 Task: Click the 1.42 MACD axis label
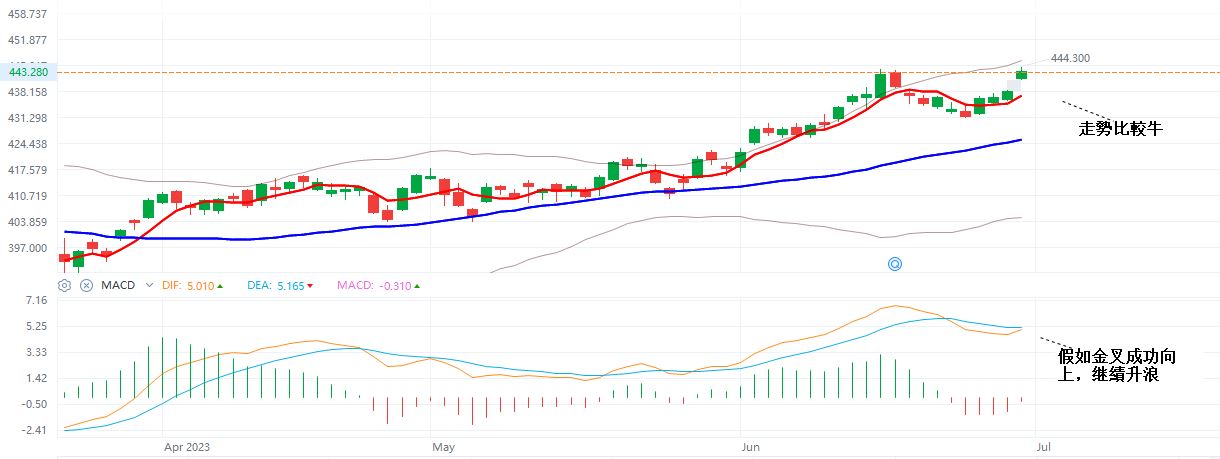click(x=37, y=378)
